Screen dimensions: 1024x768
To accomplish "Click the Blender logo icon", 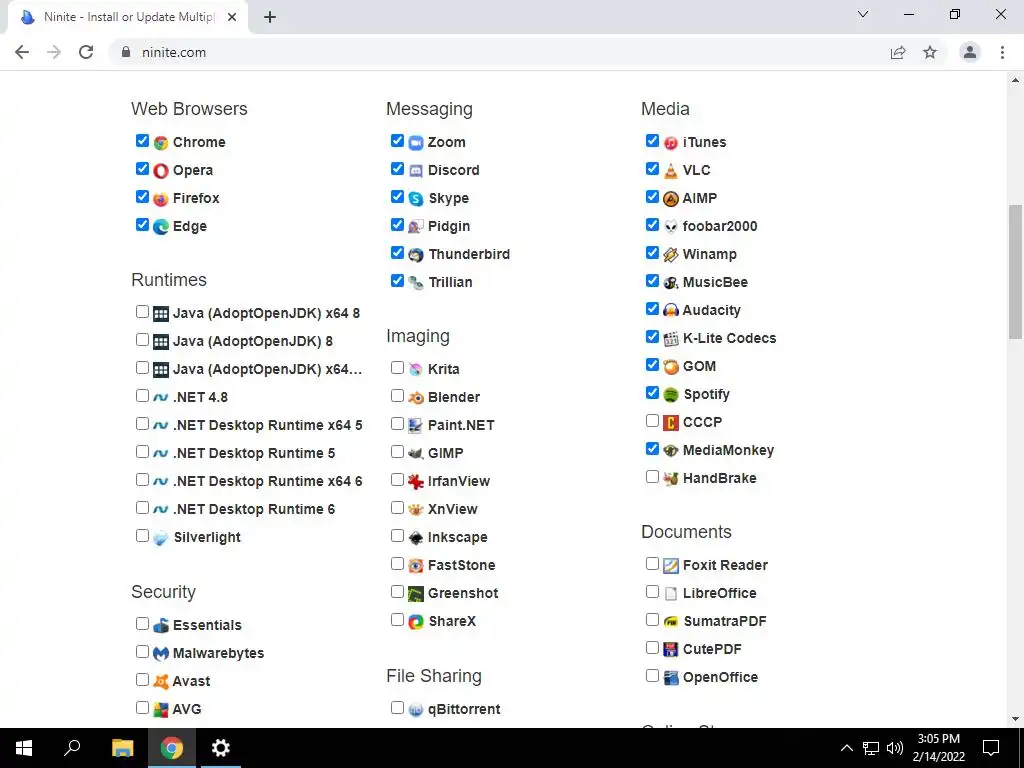I will 416,397.
